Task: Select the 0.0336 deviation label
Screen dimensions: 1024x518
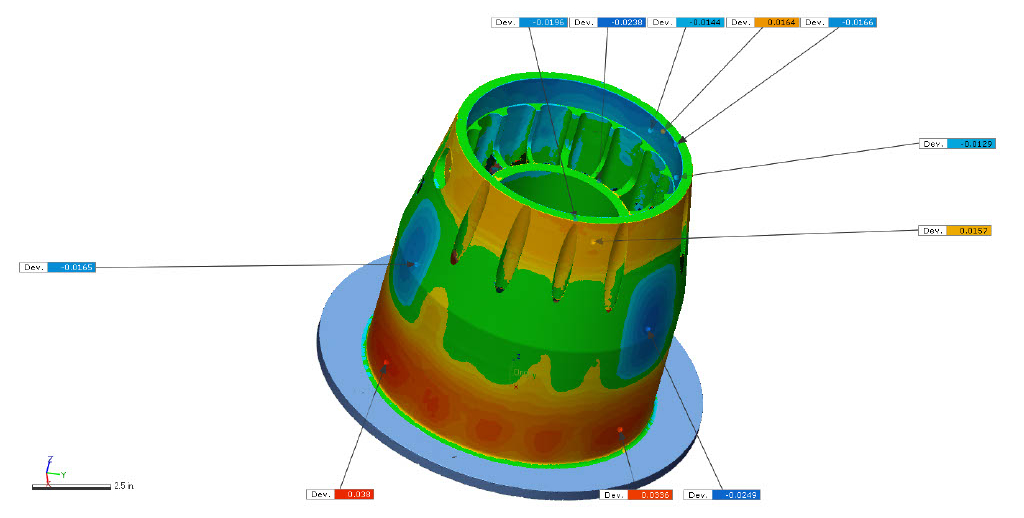Action: (x=636, y=495)
